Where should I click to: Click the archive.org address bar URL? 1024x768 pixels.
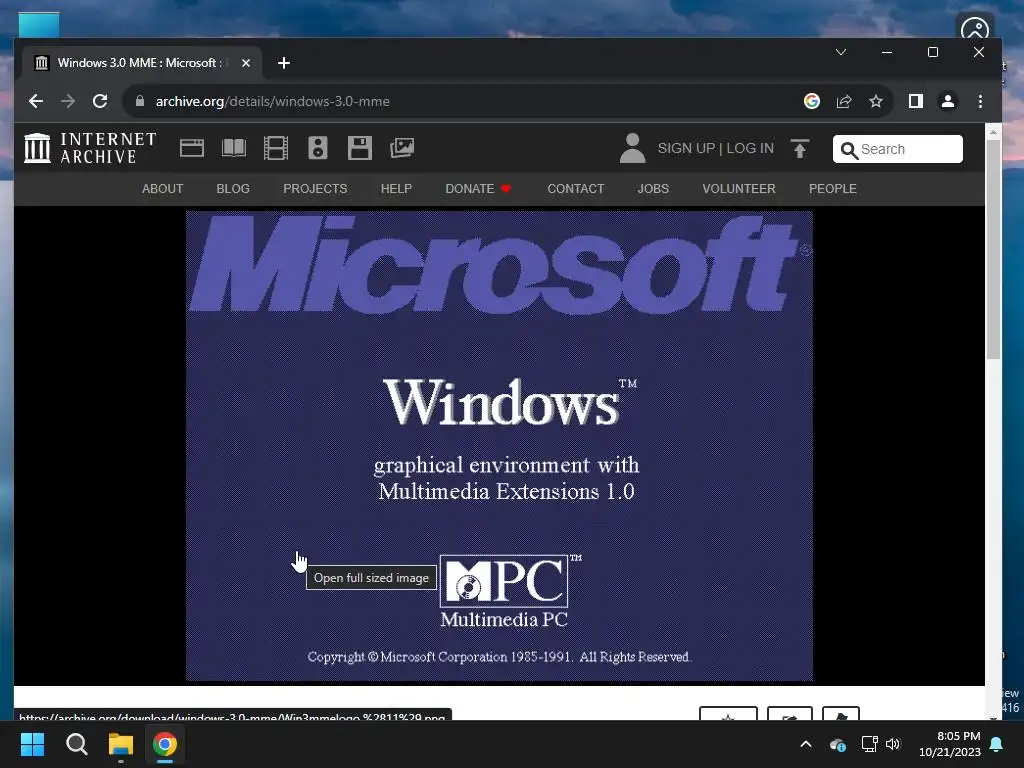[272, 101]
